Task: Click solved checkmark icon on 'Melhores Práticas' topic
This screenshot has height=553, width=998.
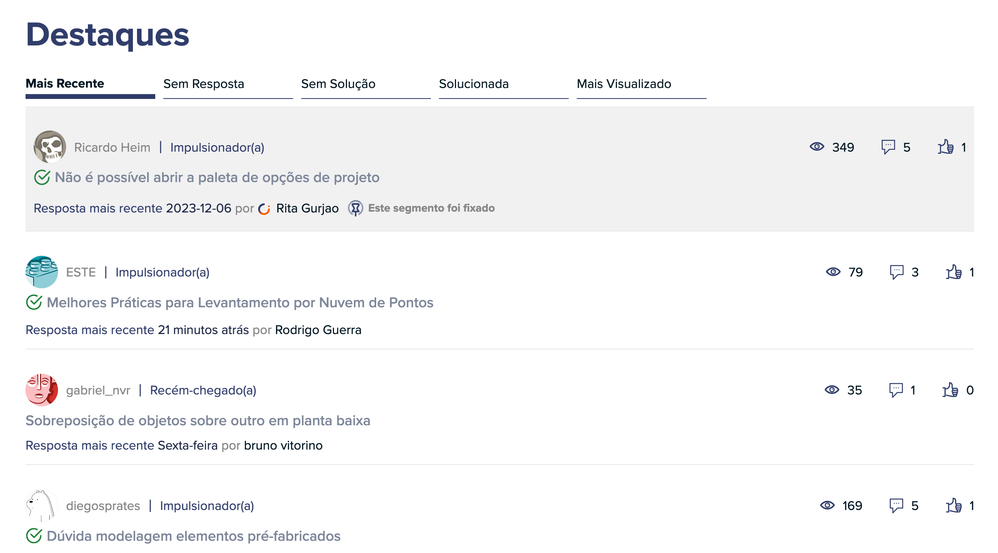Action: (x=34, y=302)
